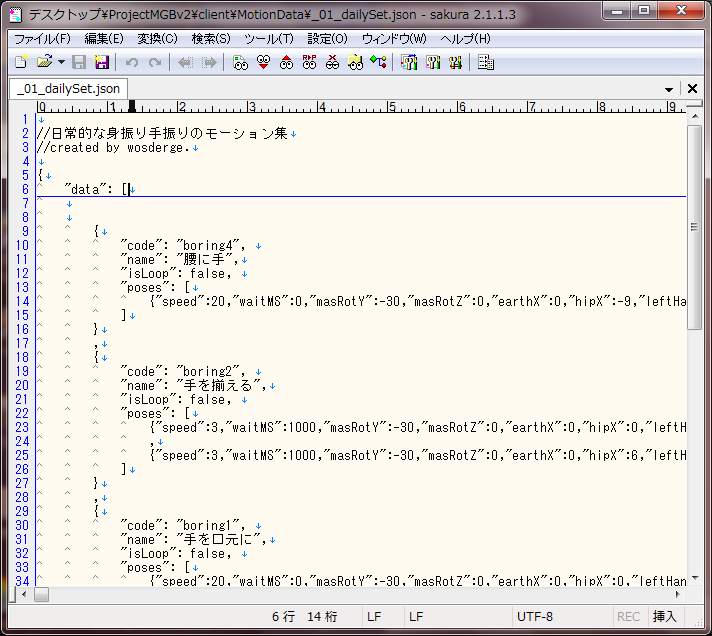Open the 設定(O) menu
The image size is (712, 636).
coord(327,38)
